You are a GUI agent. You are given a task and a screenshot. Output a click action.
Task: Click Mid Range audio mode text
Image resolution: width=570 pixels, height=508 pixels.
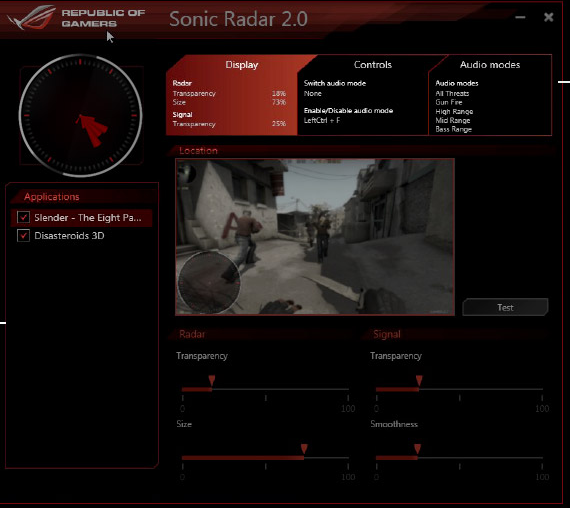(453, 120)
